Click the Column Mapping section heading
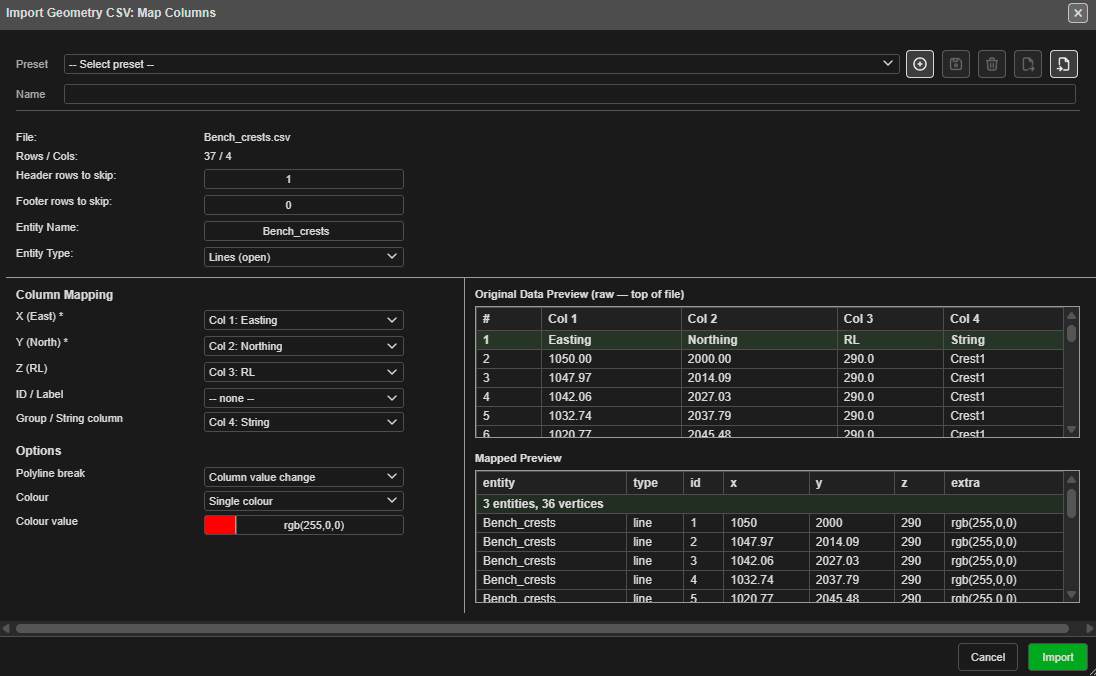This screenshot has height=676, width=1096. point(64,295)
